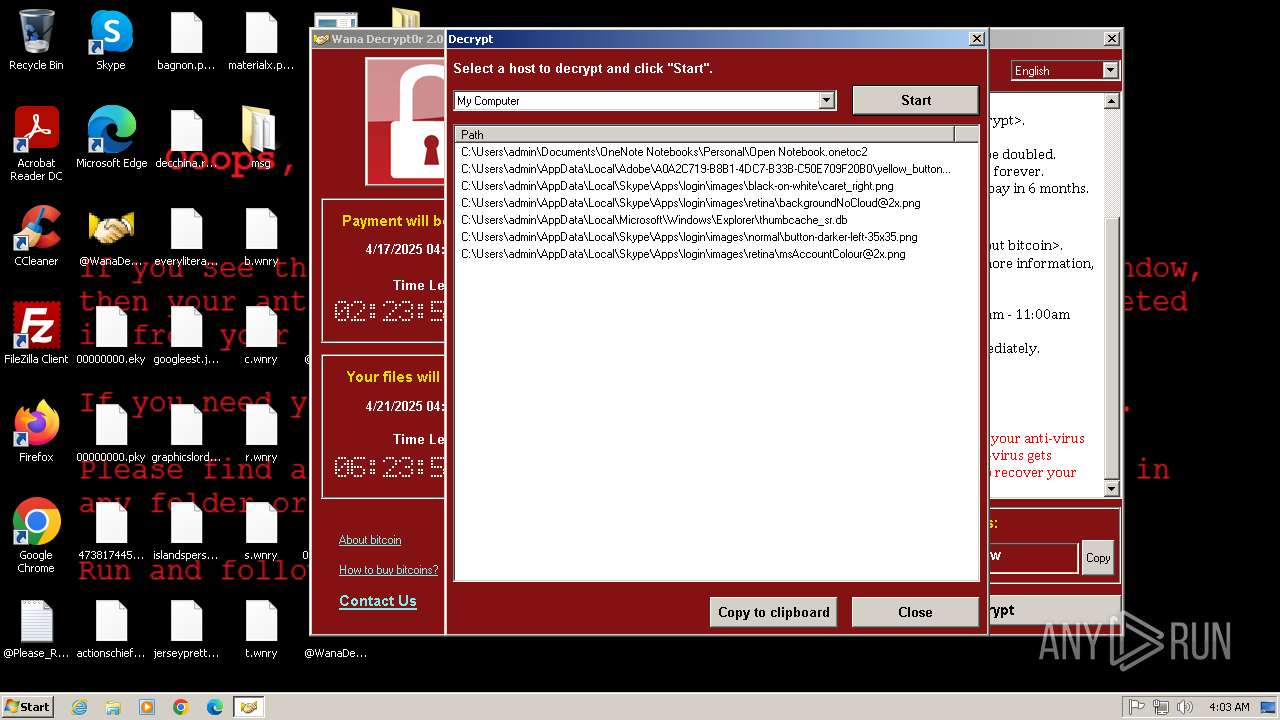This screenshot has height=720, width=1280.
Task: Click Start to begin decryption
Action: coord(915,100)
